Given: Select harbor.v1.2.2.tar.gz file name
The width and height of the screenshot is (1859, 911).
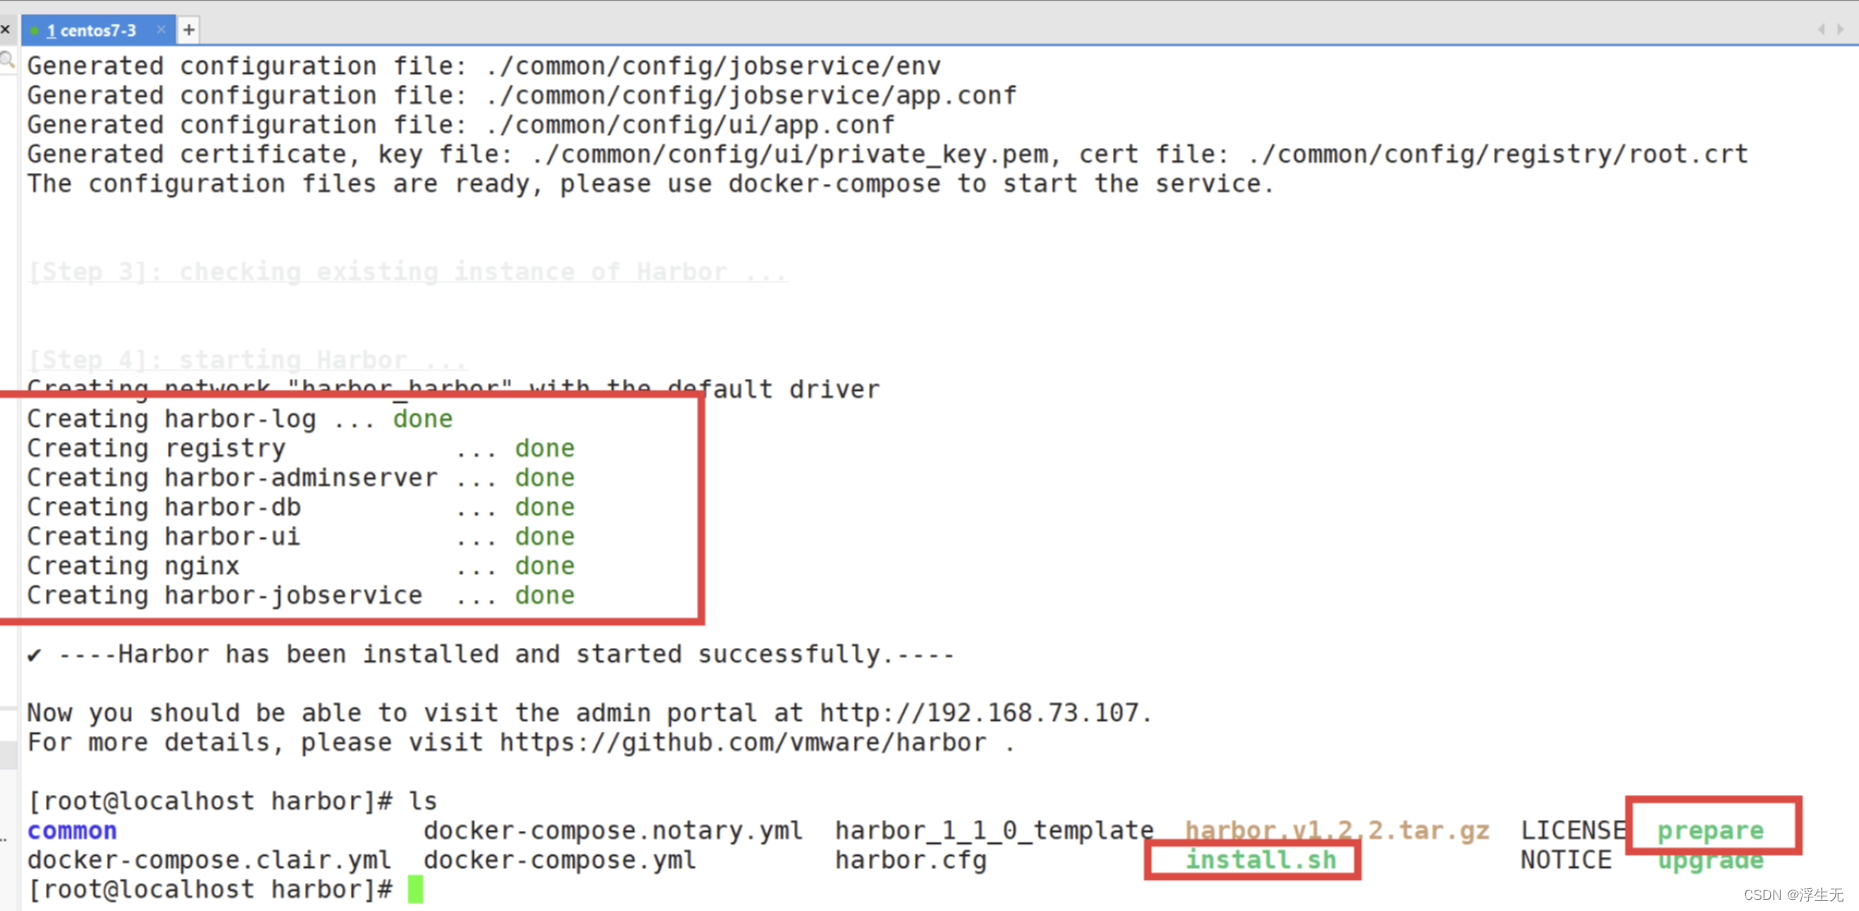Looking at the screenshot, I should point(1337,831).
